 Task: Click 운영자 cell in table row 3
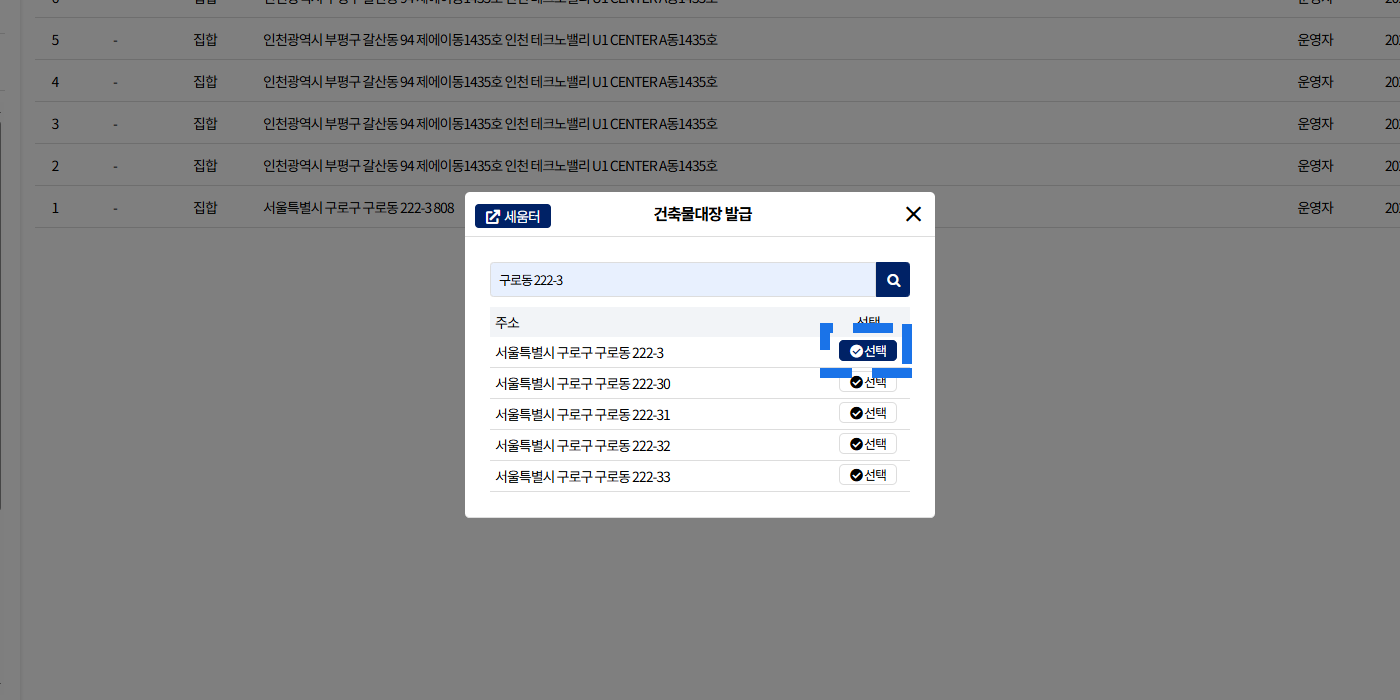click(1314, 124)
